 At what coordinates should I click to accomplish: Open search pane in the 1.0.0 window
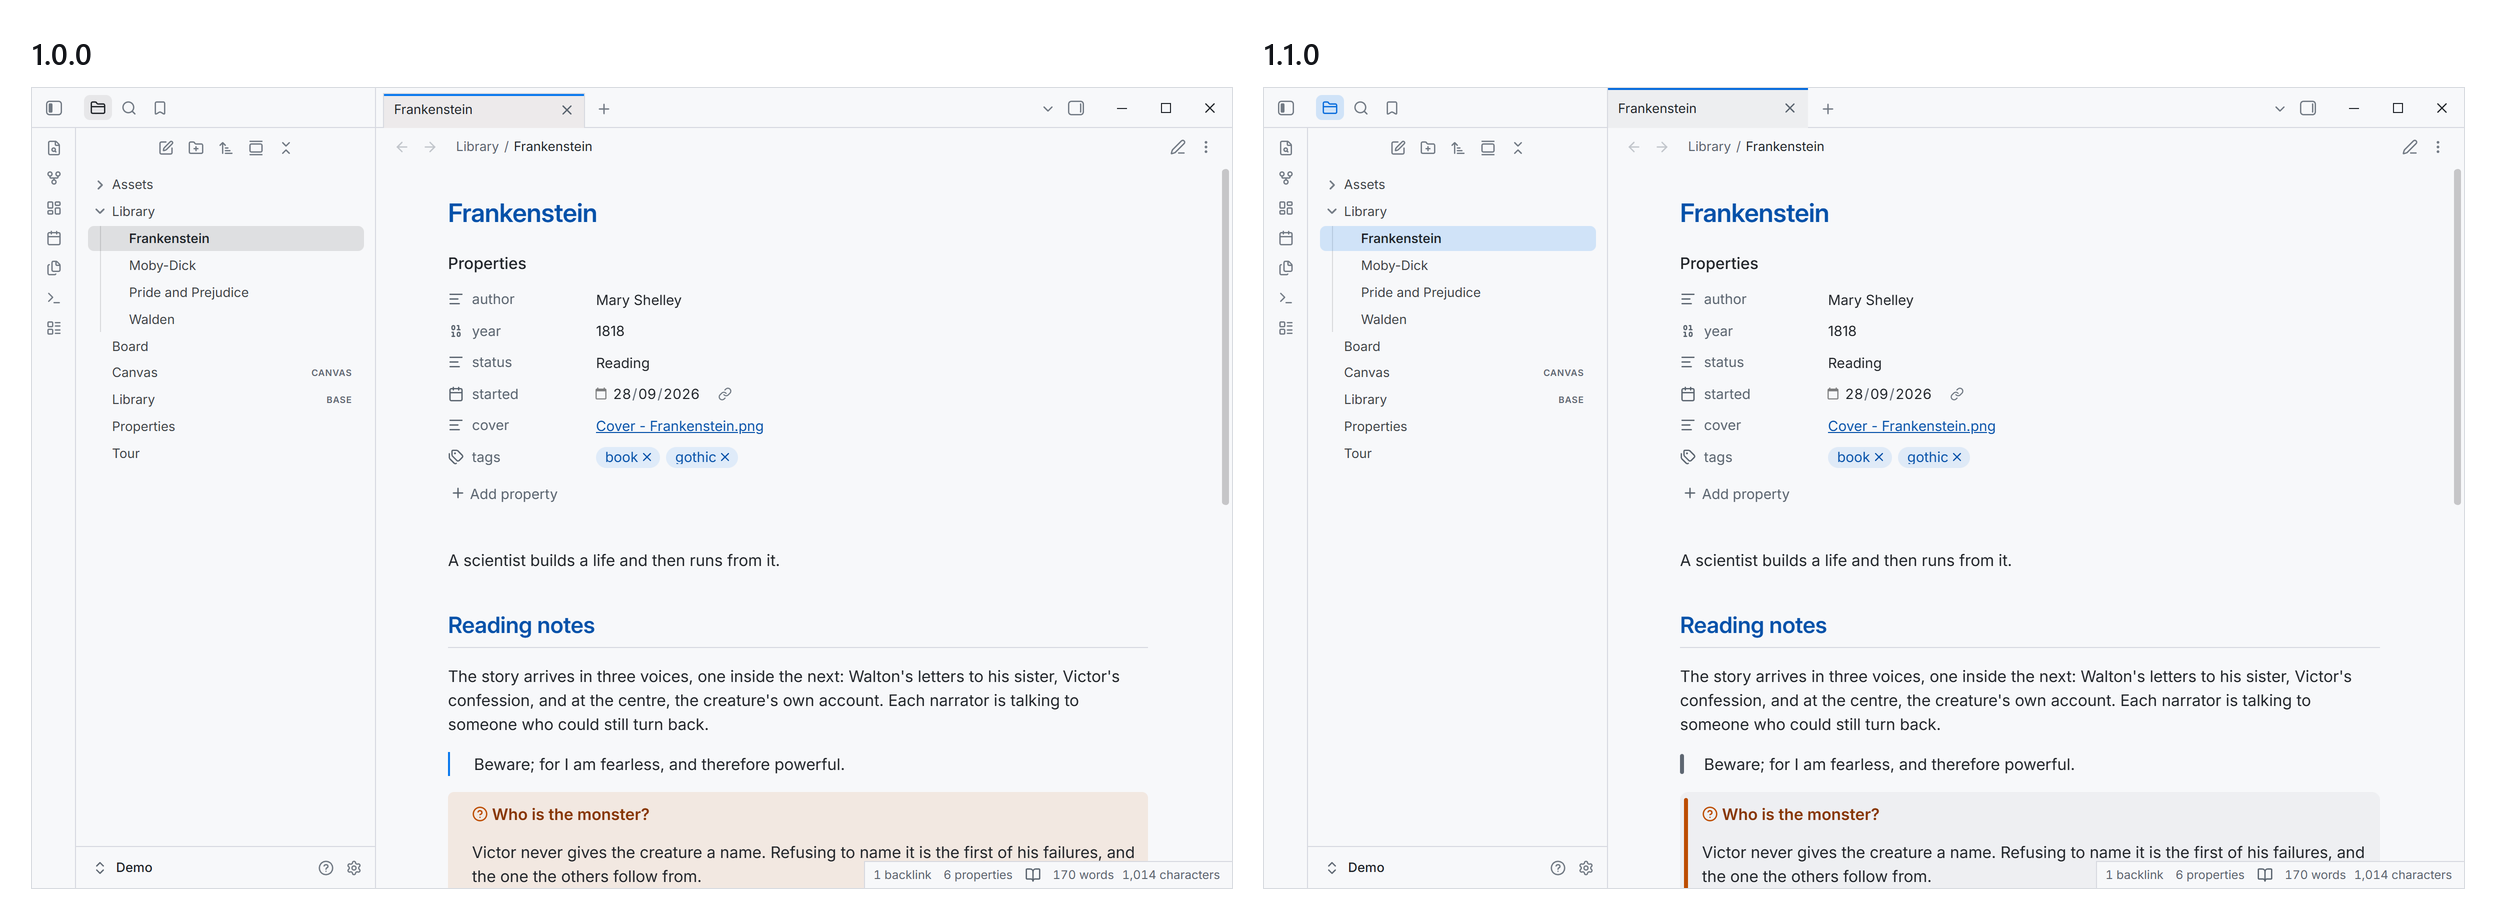pyautogui.click(x=129, y=108)
